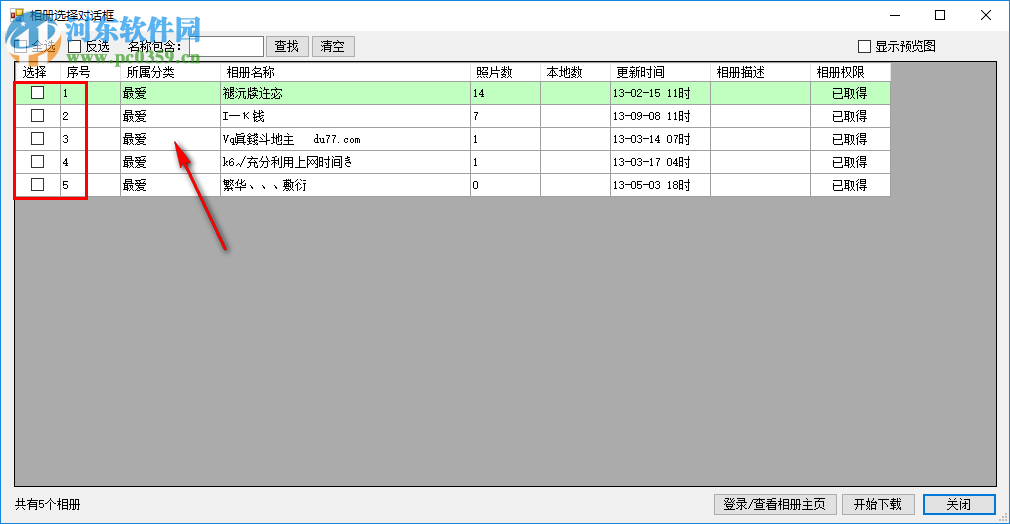
Task: Click the 查找 search button
Action: click(287, 46)
